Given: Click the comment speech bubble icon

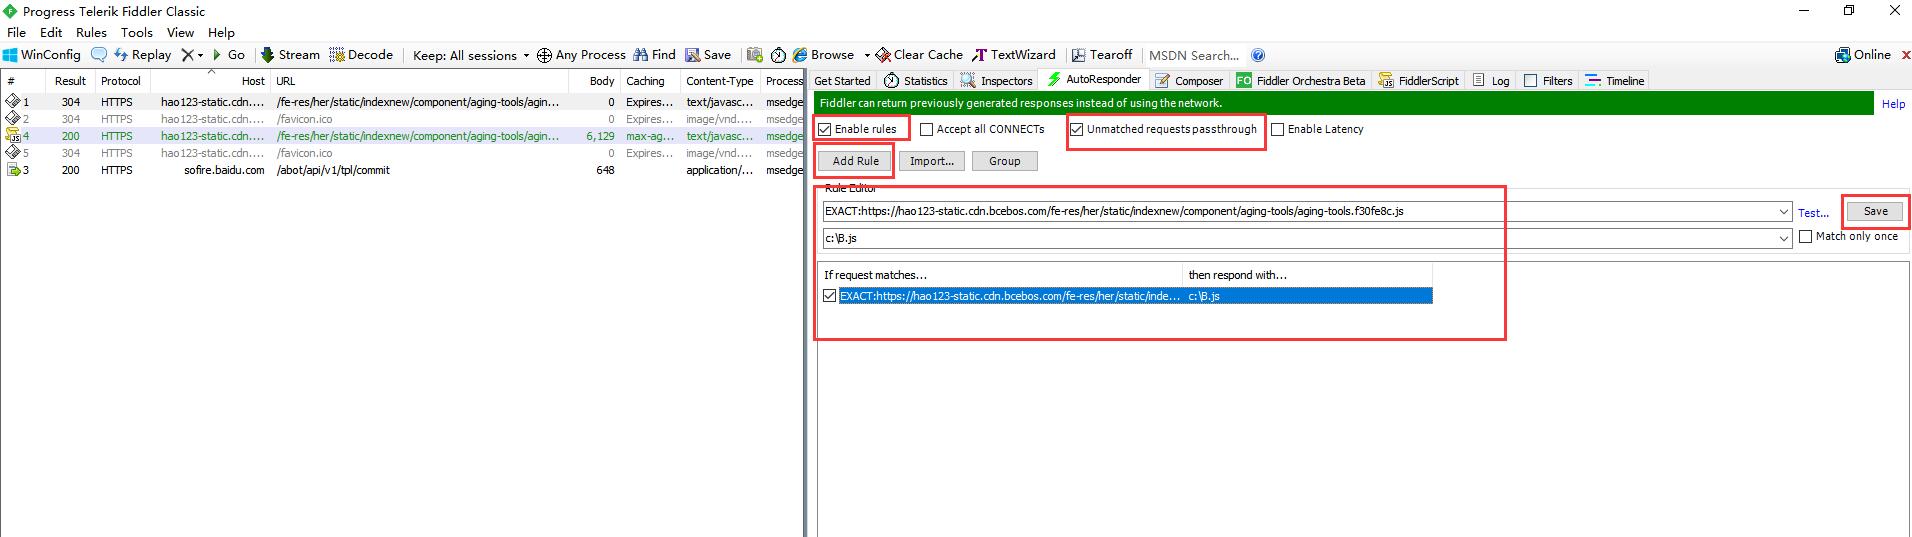Looking at the screenshot, I should pyautogui.click(x=99, y=55).
